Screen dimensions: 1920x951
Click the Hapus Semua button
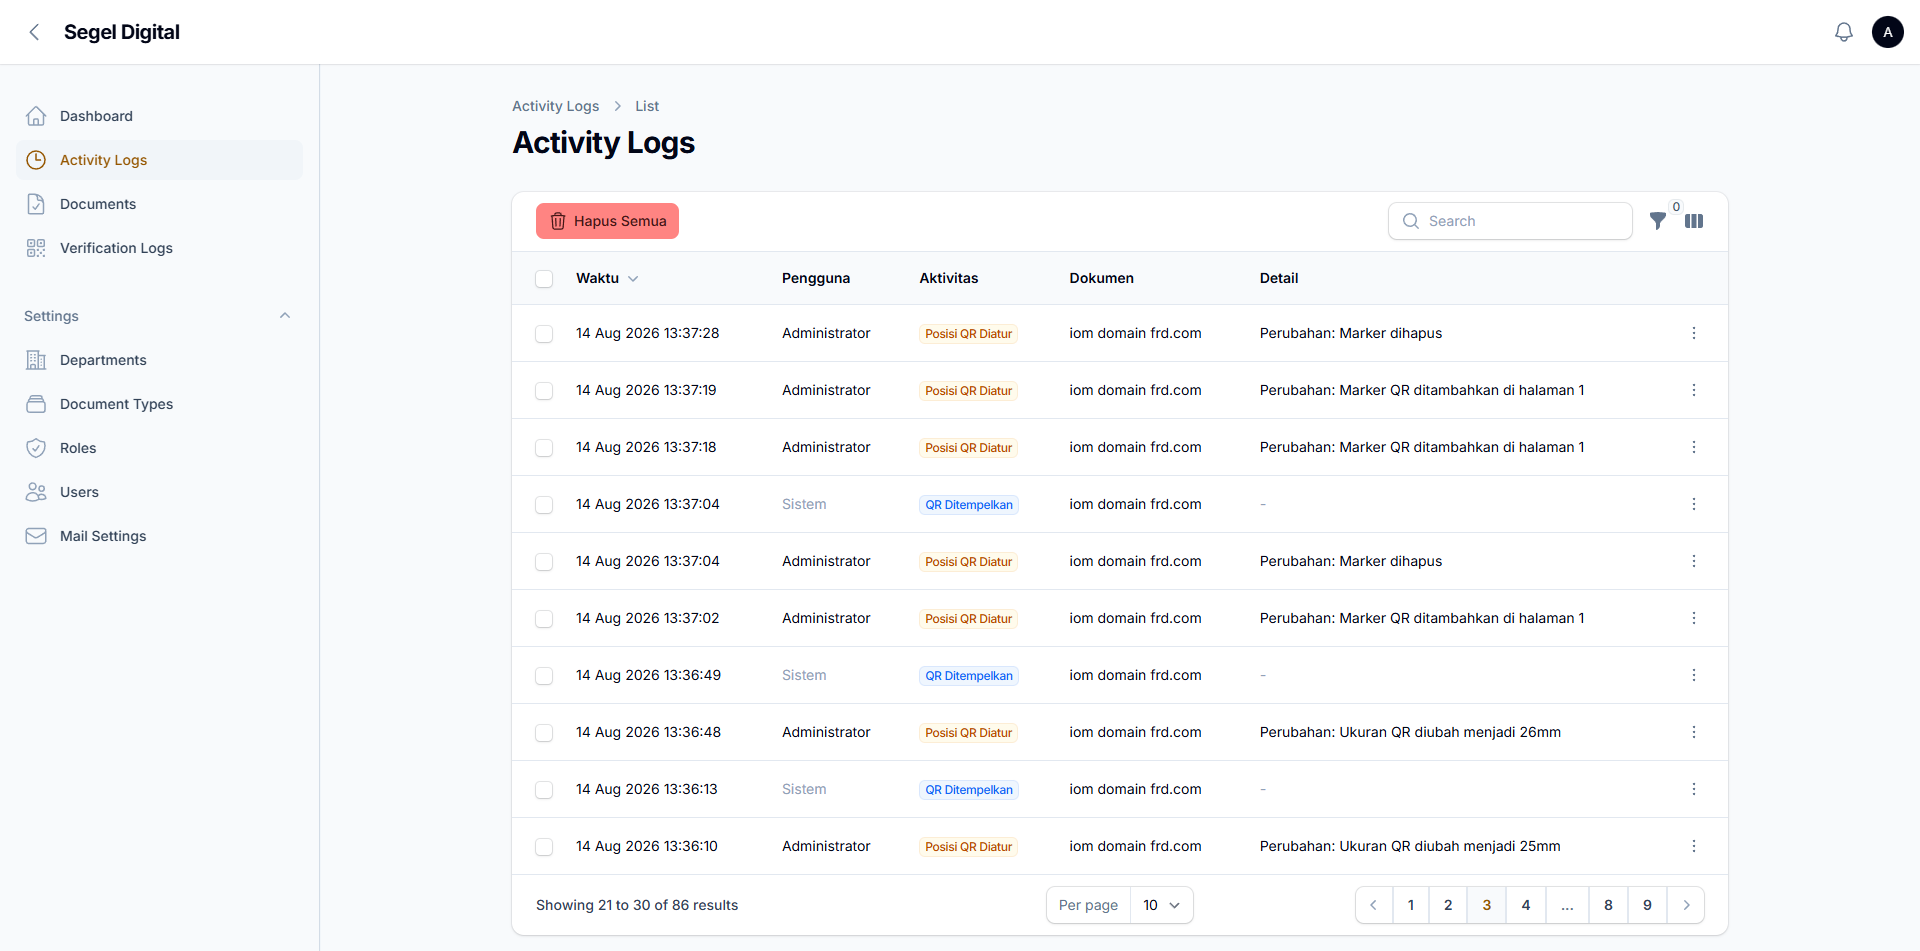click(607, 221)
